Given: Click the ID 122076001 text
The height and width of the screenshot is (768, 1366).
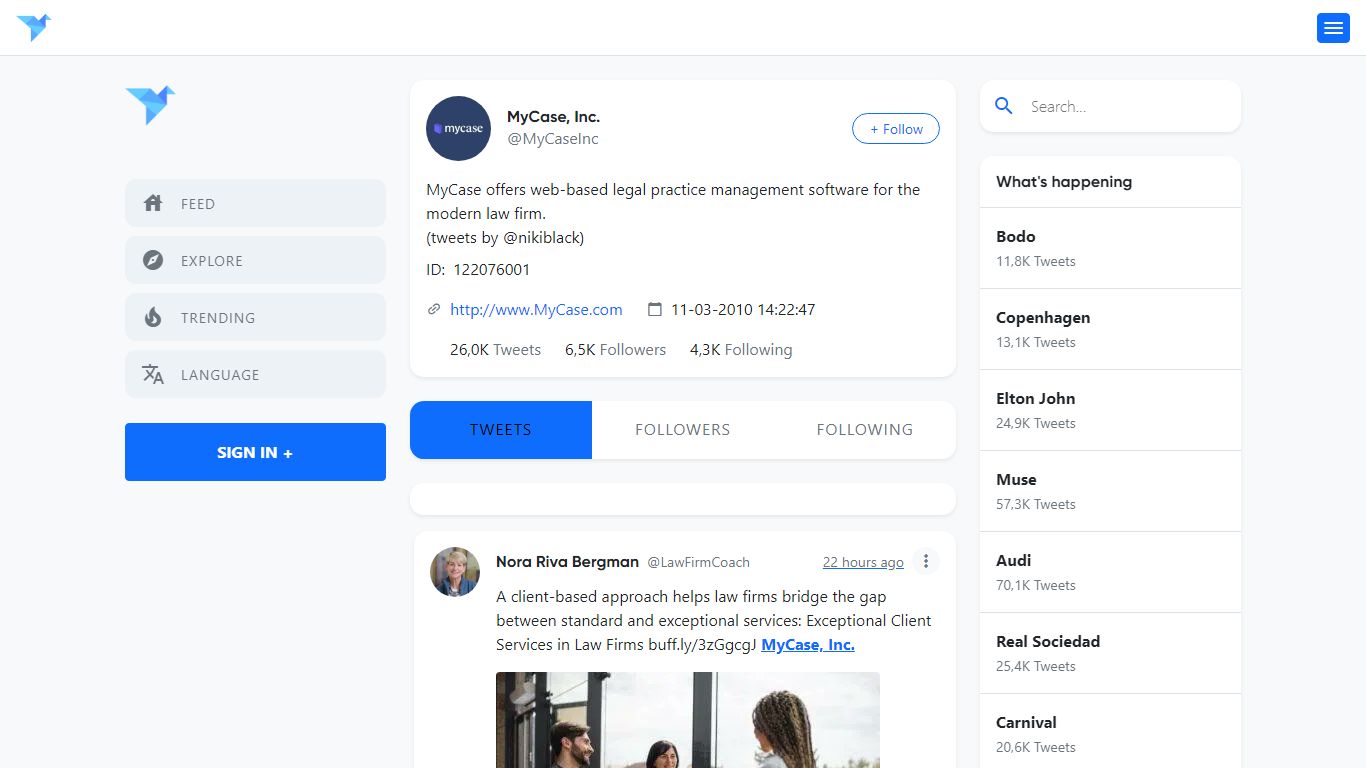Looking at the screenshot, I should pyautogui.click(x=478, y=270).
